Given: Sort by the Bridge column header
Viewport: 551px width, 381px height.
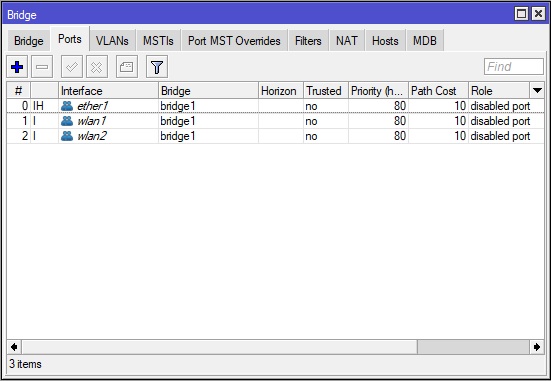Looking at the screenshot, I should 208,91.
